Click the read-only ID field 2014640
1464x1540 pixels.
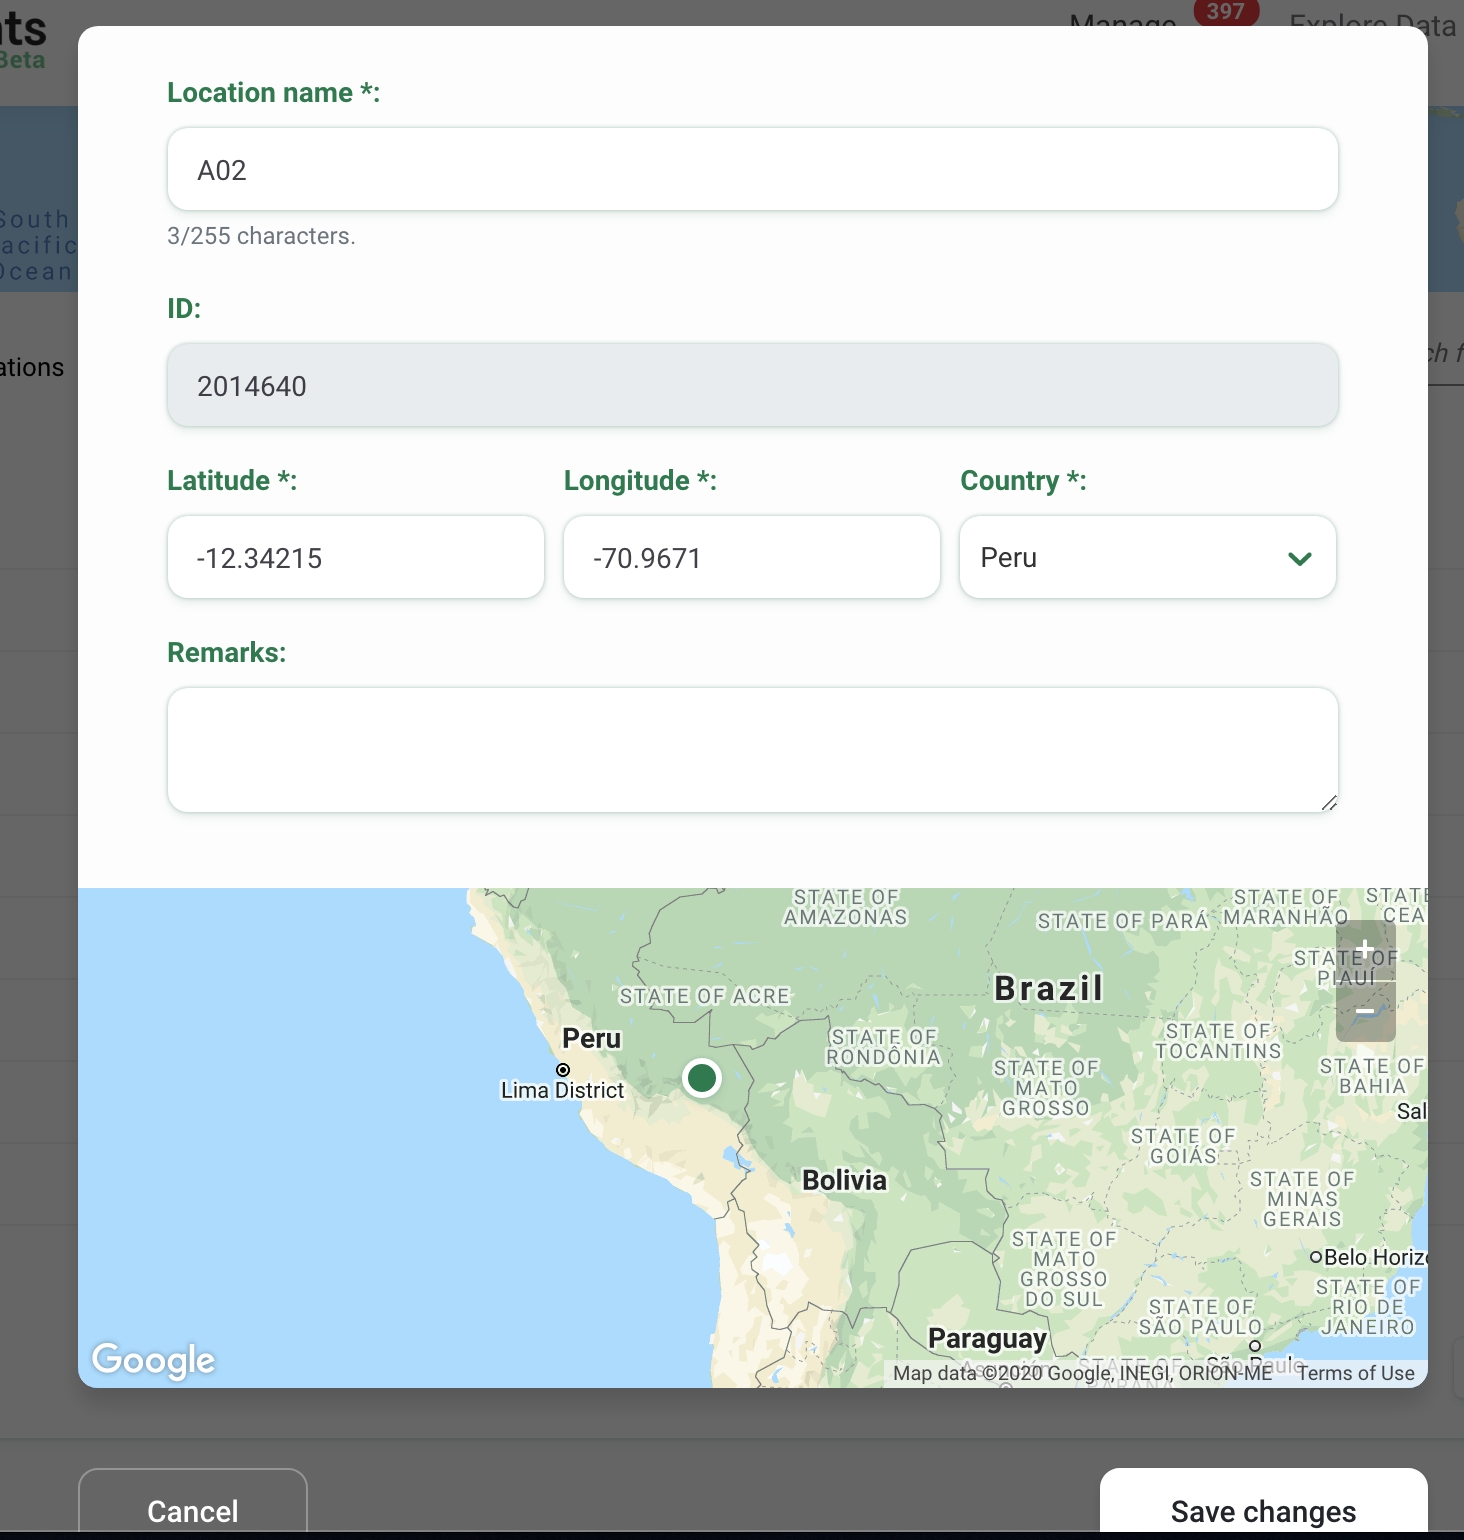[752, 385]
